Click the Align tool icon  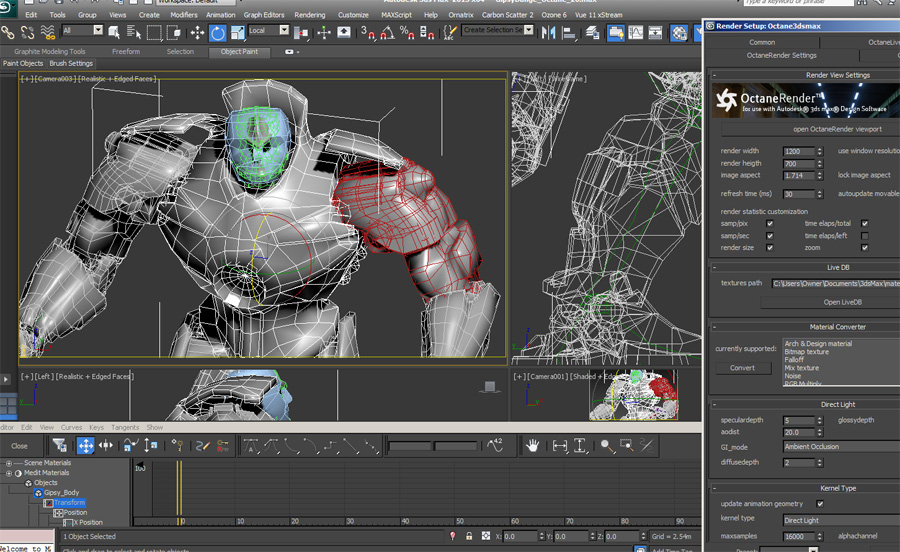569,33
